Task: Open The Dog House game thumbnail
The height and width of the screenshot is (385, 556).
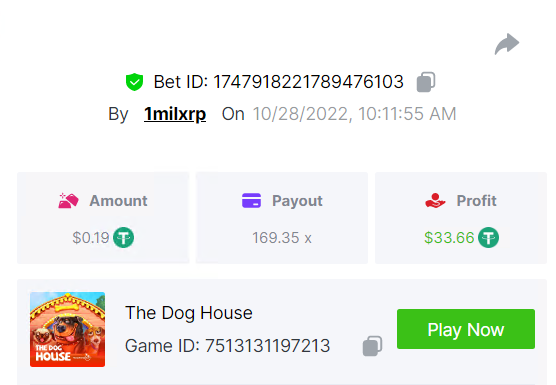Action: pos(67,329)
